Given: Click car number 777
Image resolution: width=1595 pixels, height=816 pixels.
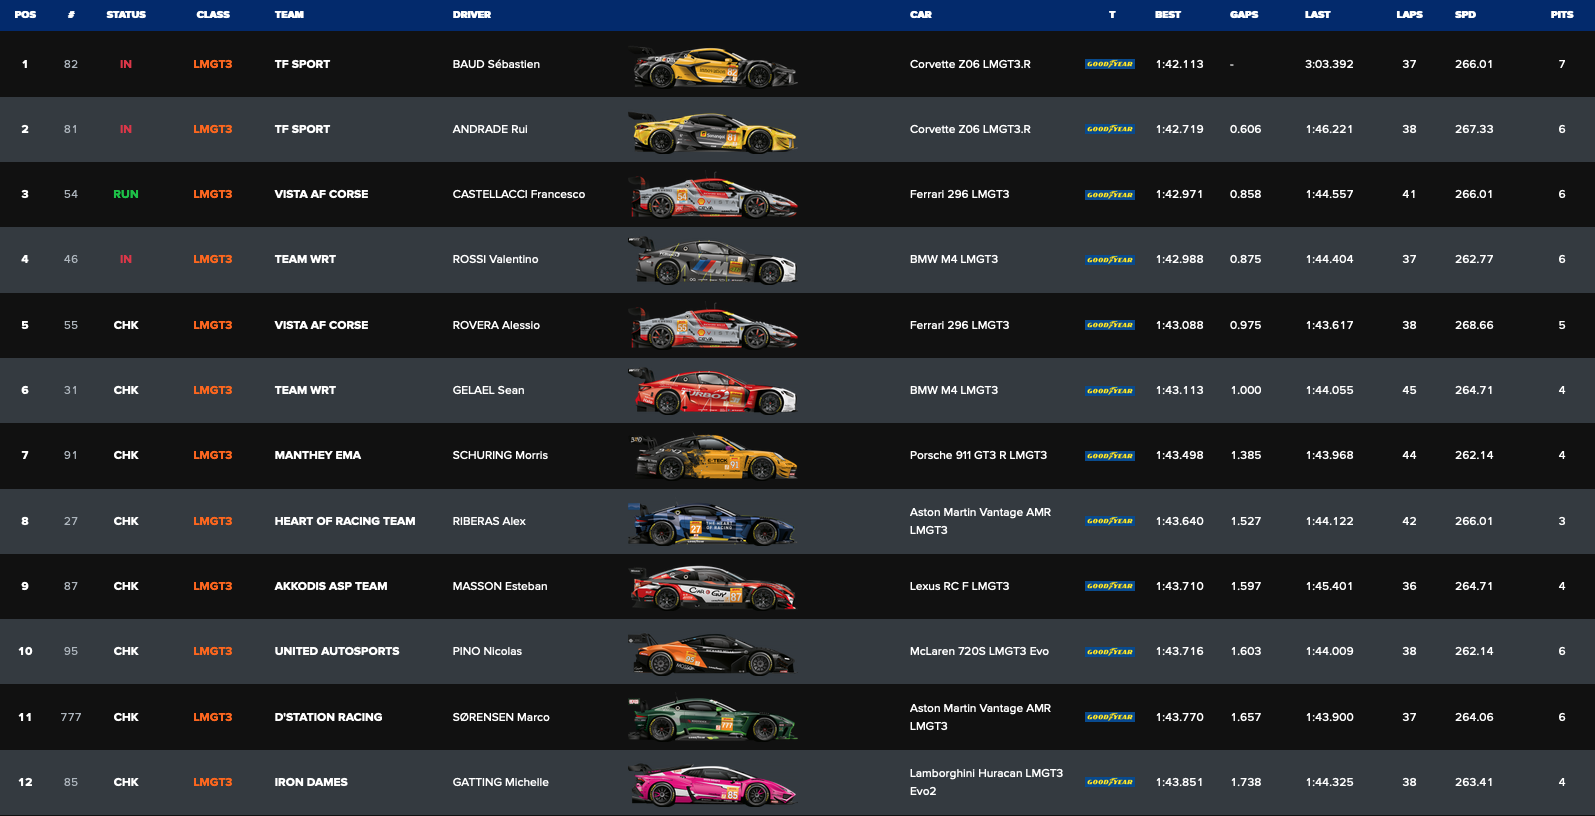Looking at the screenshot, I should point(71,717).
